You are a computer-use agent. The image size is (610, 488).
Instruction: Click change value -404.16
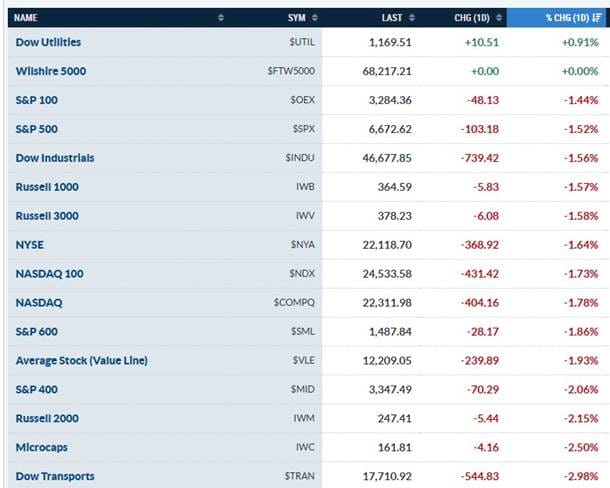tap(480, 303)
